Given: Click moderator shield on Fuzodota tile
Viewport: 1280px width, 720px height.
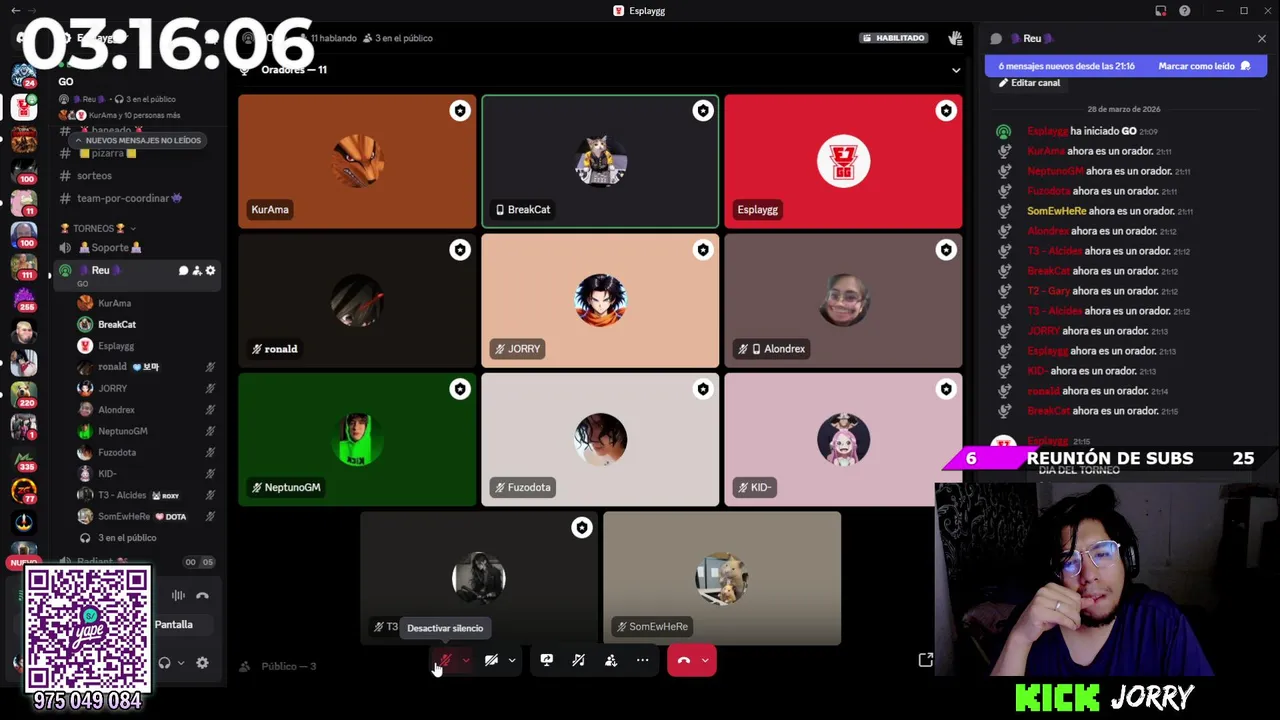Looking at the screenshot, I should coord(703,389).
